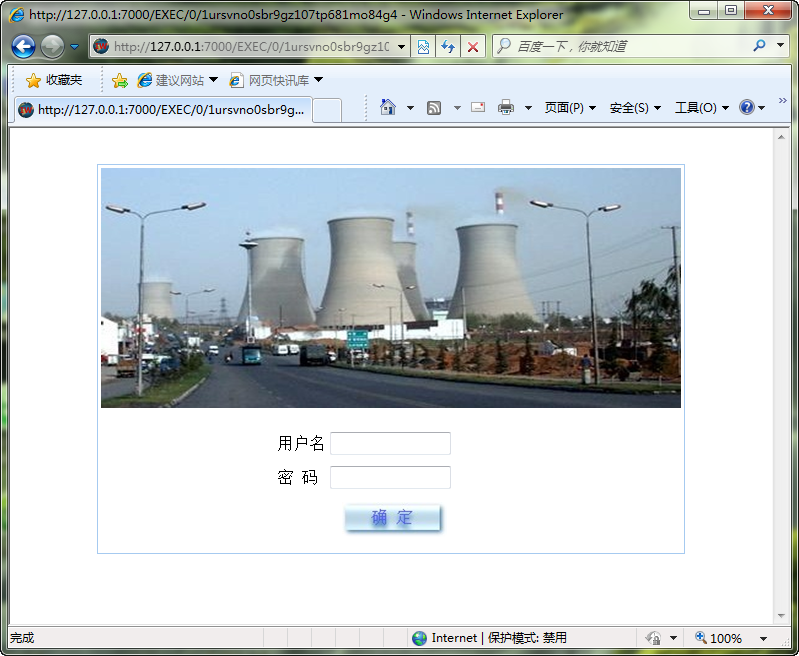Screen dimensions: 799x656
Task: Click the Internet zone globe icon
Action: tap(419, 638)
